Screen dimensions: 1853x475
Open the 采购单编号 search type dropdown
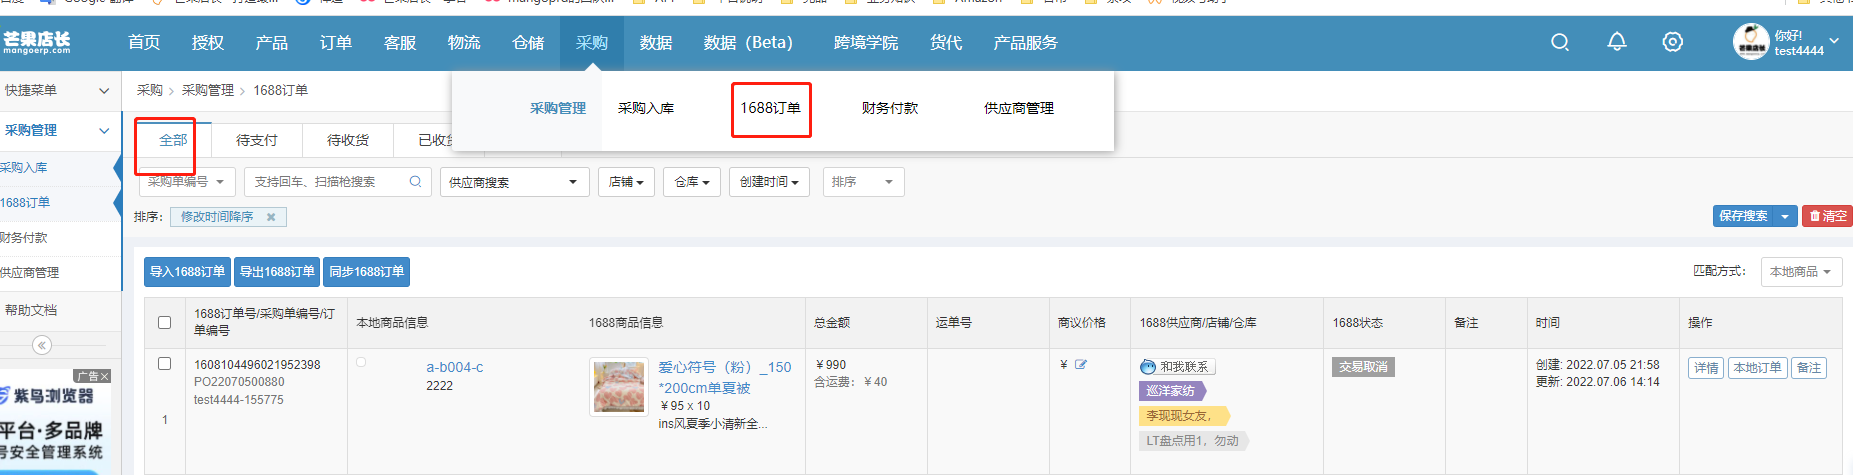point(187,182)
